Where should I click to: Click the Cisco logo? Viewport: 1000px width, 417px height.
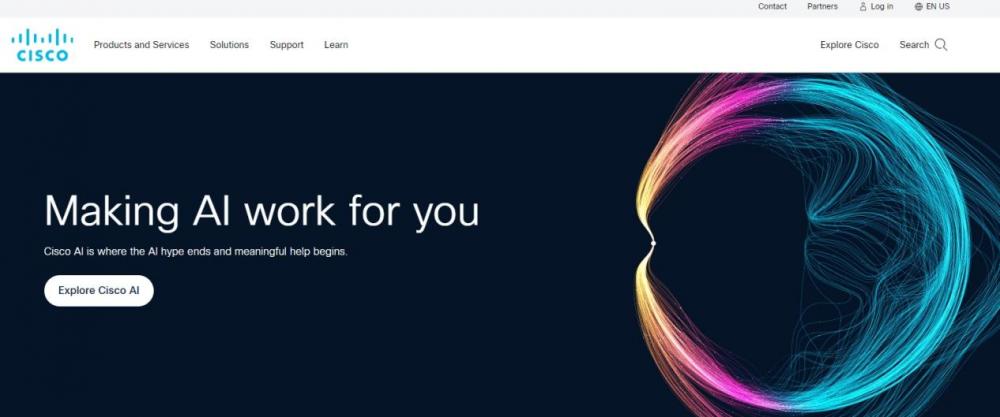click(x=42, y=45)
